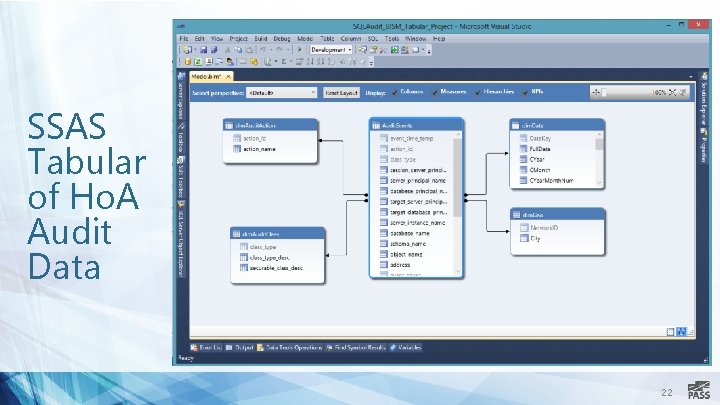Toggle the Hierarchies display checkbox
This screenshot has width=720, height=405.
click(x=478, y=92)
